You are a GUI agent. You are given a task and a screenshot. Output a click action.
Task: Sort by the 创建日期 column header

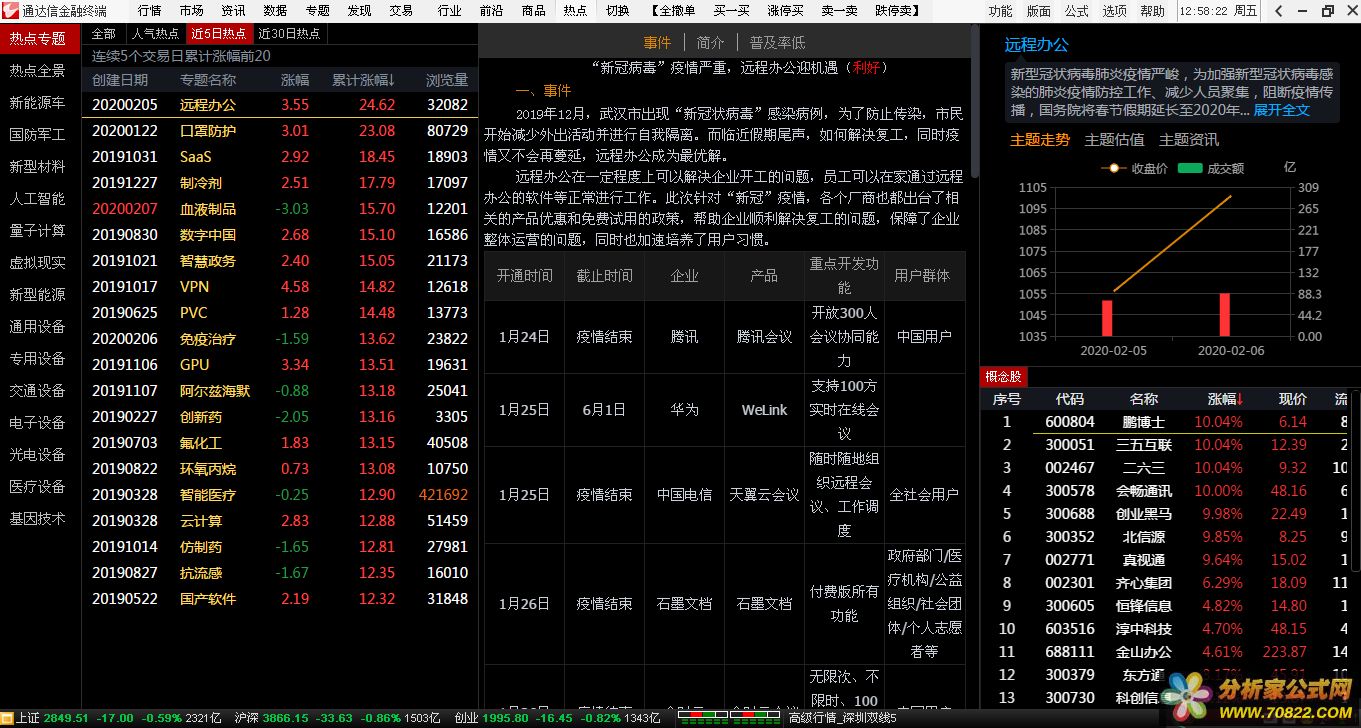pyautogui.click(x=120, y=80)
